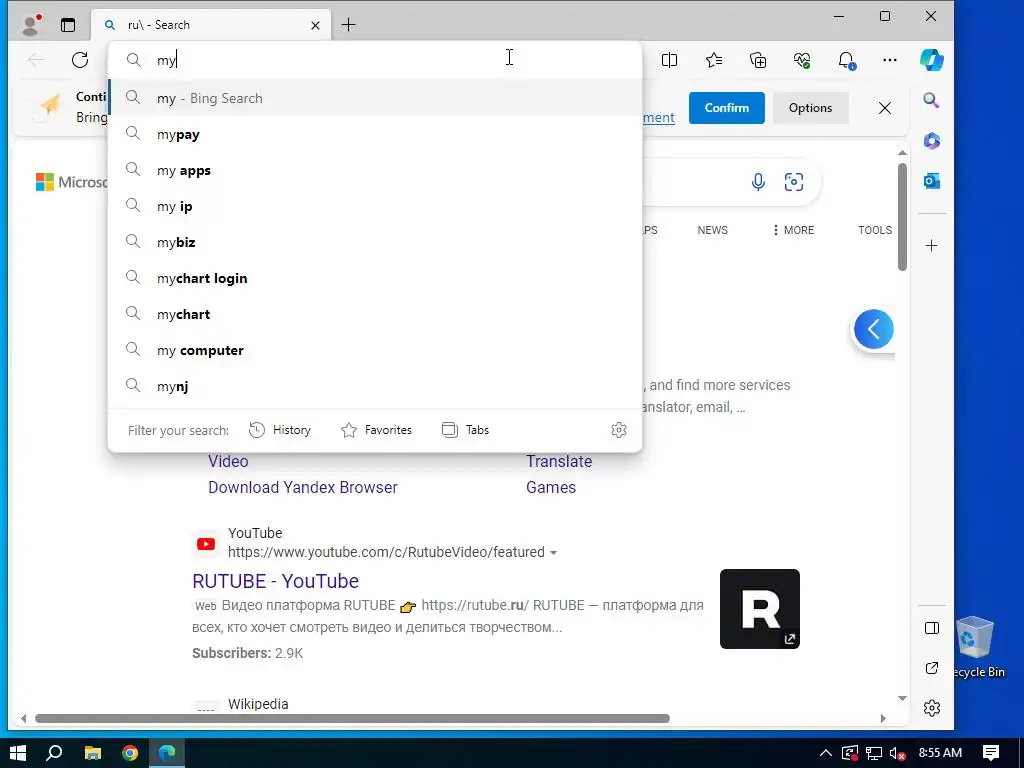This screenshot has height=768, width=1024.
Task: Click the Confirm button
Action: [x=726, y=108]
